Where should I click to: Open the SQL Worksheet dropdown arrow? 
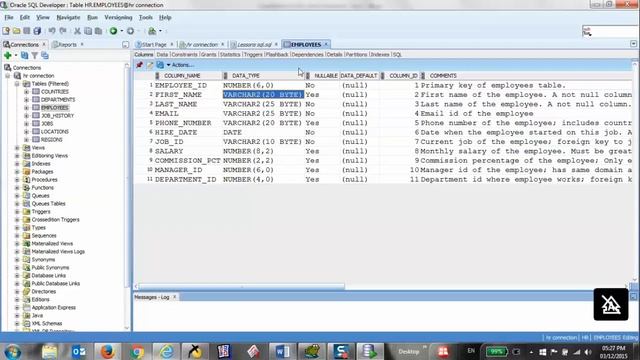pyautogui.click(x=160, y=31)
